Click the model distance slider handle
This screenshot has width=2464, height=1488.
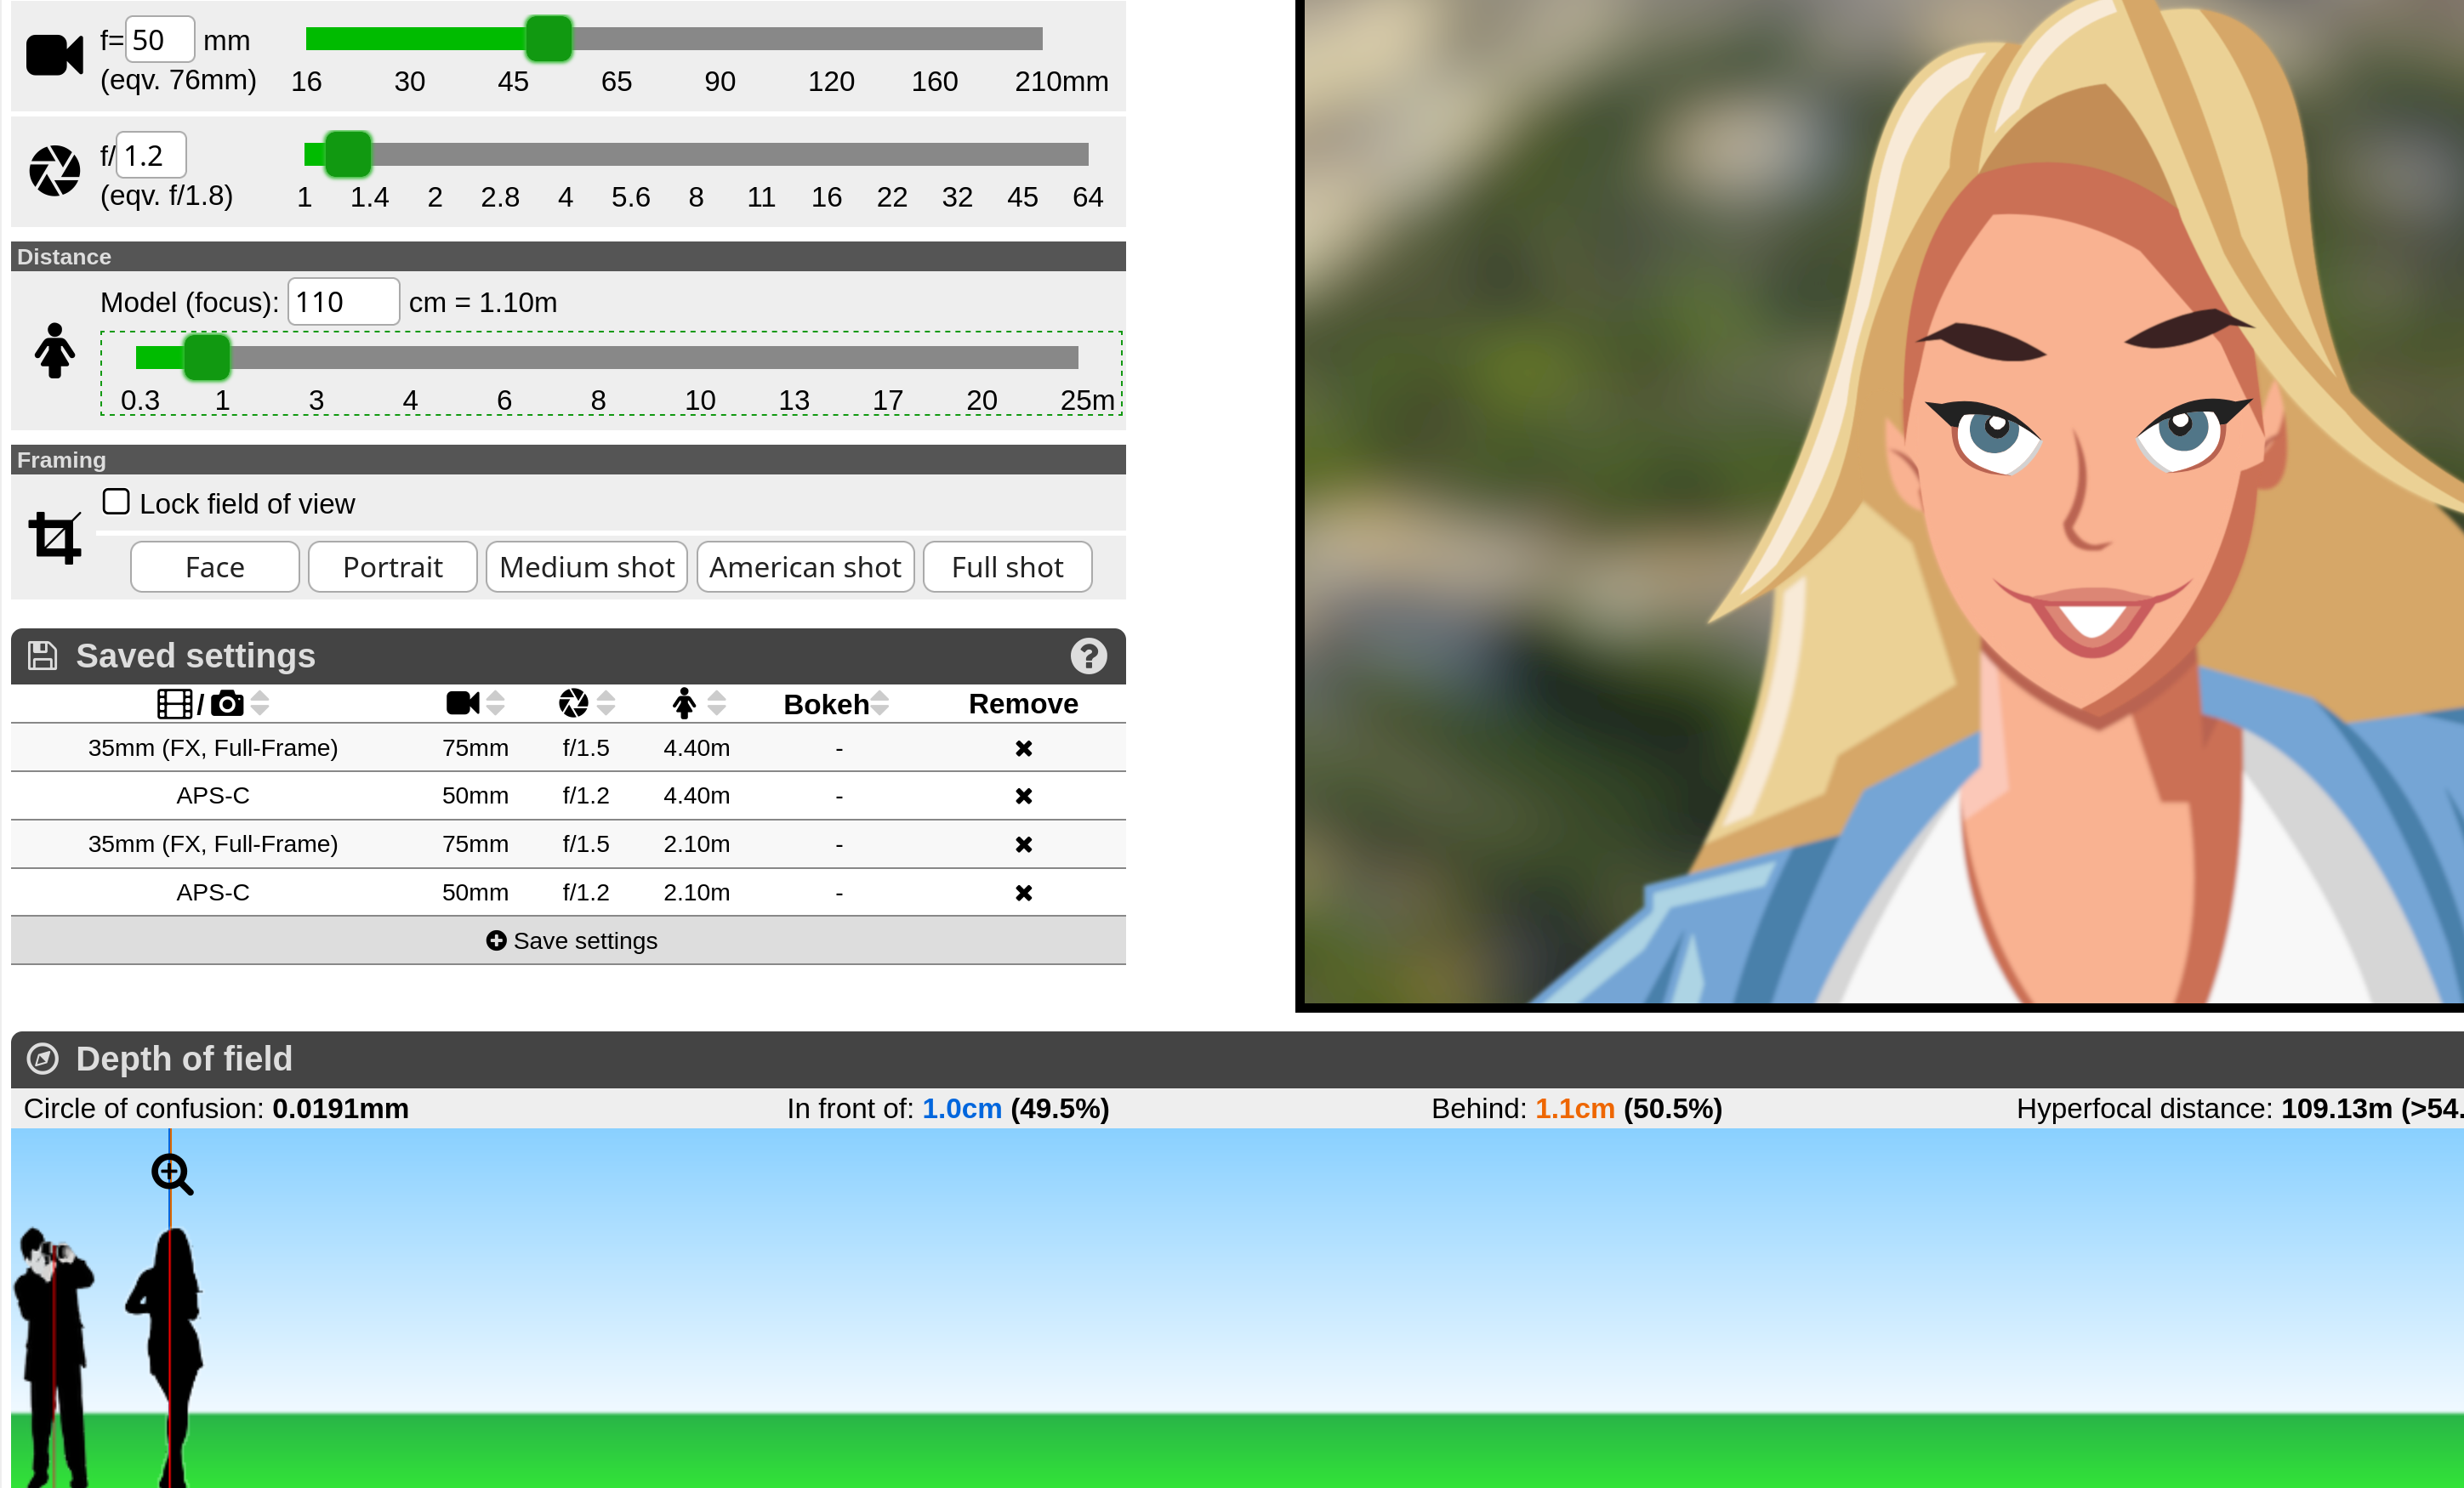(x=207, y=357)
